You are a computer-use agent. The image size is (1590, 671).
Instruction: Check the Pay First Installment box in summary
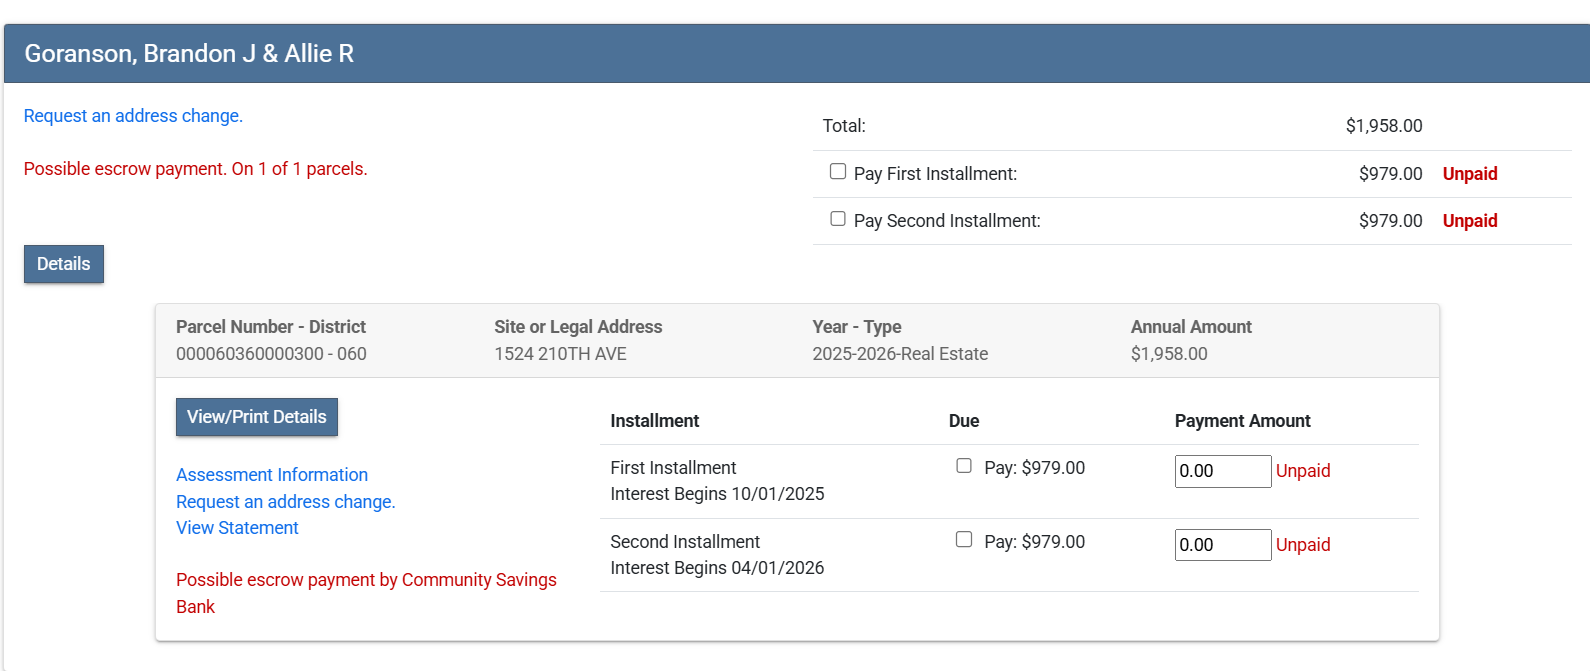point(838,172)
